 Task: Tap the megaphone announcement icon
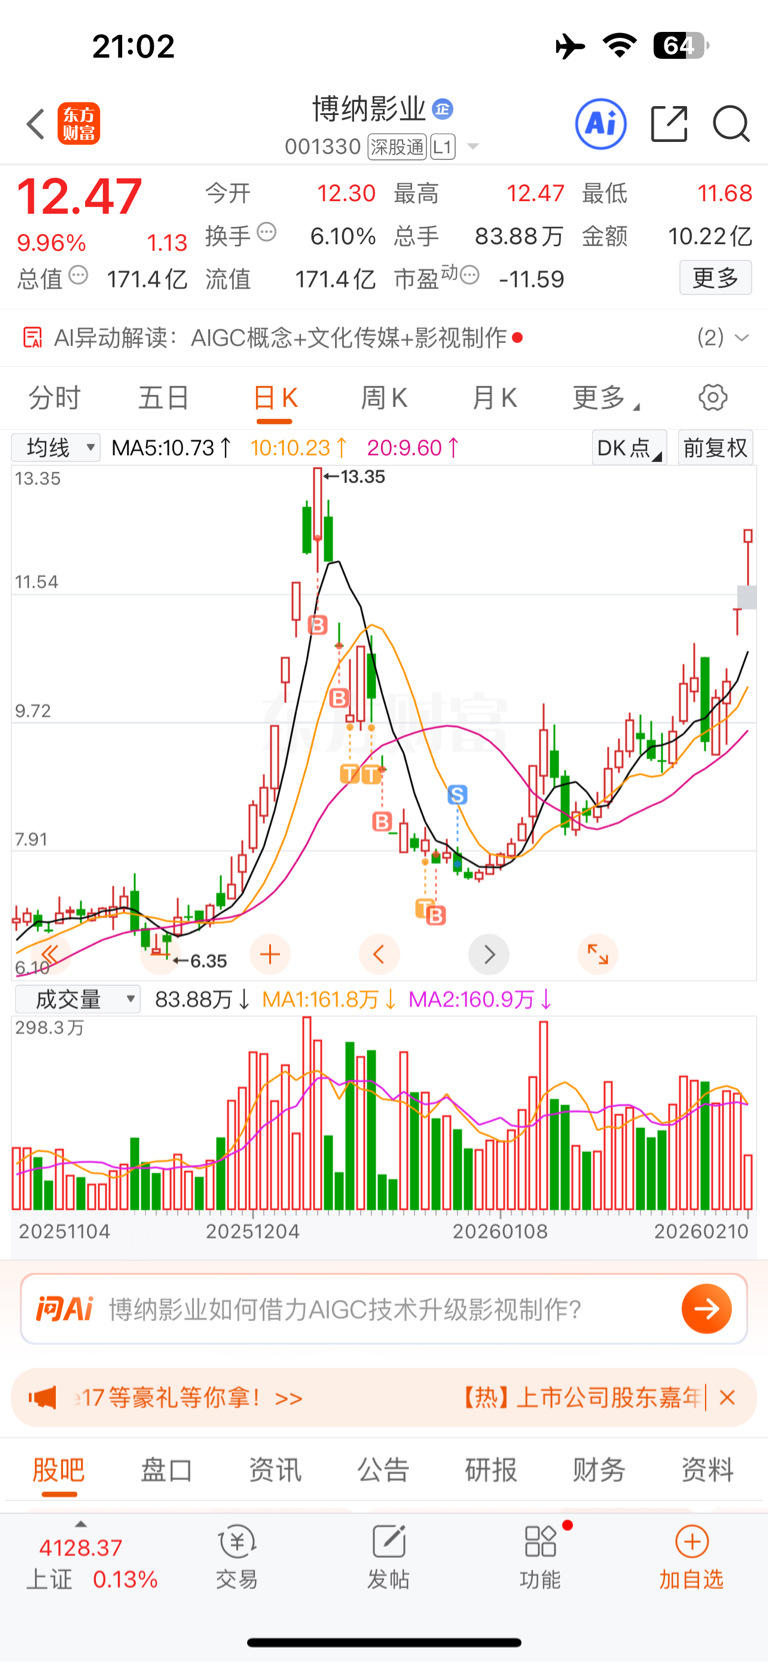pyautogui.click(x=42, y=1397)
